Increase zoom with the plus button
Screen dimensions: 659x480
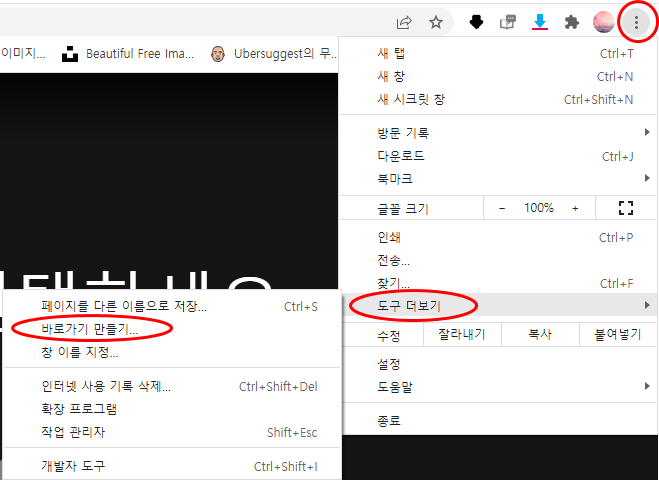pos(575,208)
